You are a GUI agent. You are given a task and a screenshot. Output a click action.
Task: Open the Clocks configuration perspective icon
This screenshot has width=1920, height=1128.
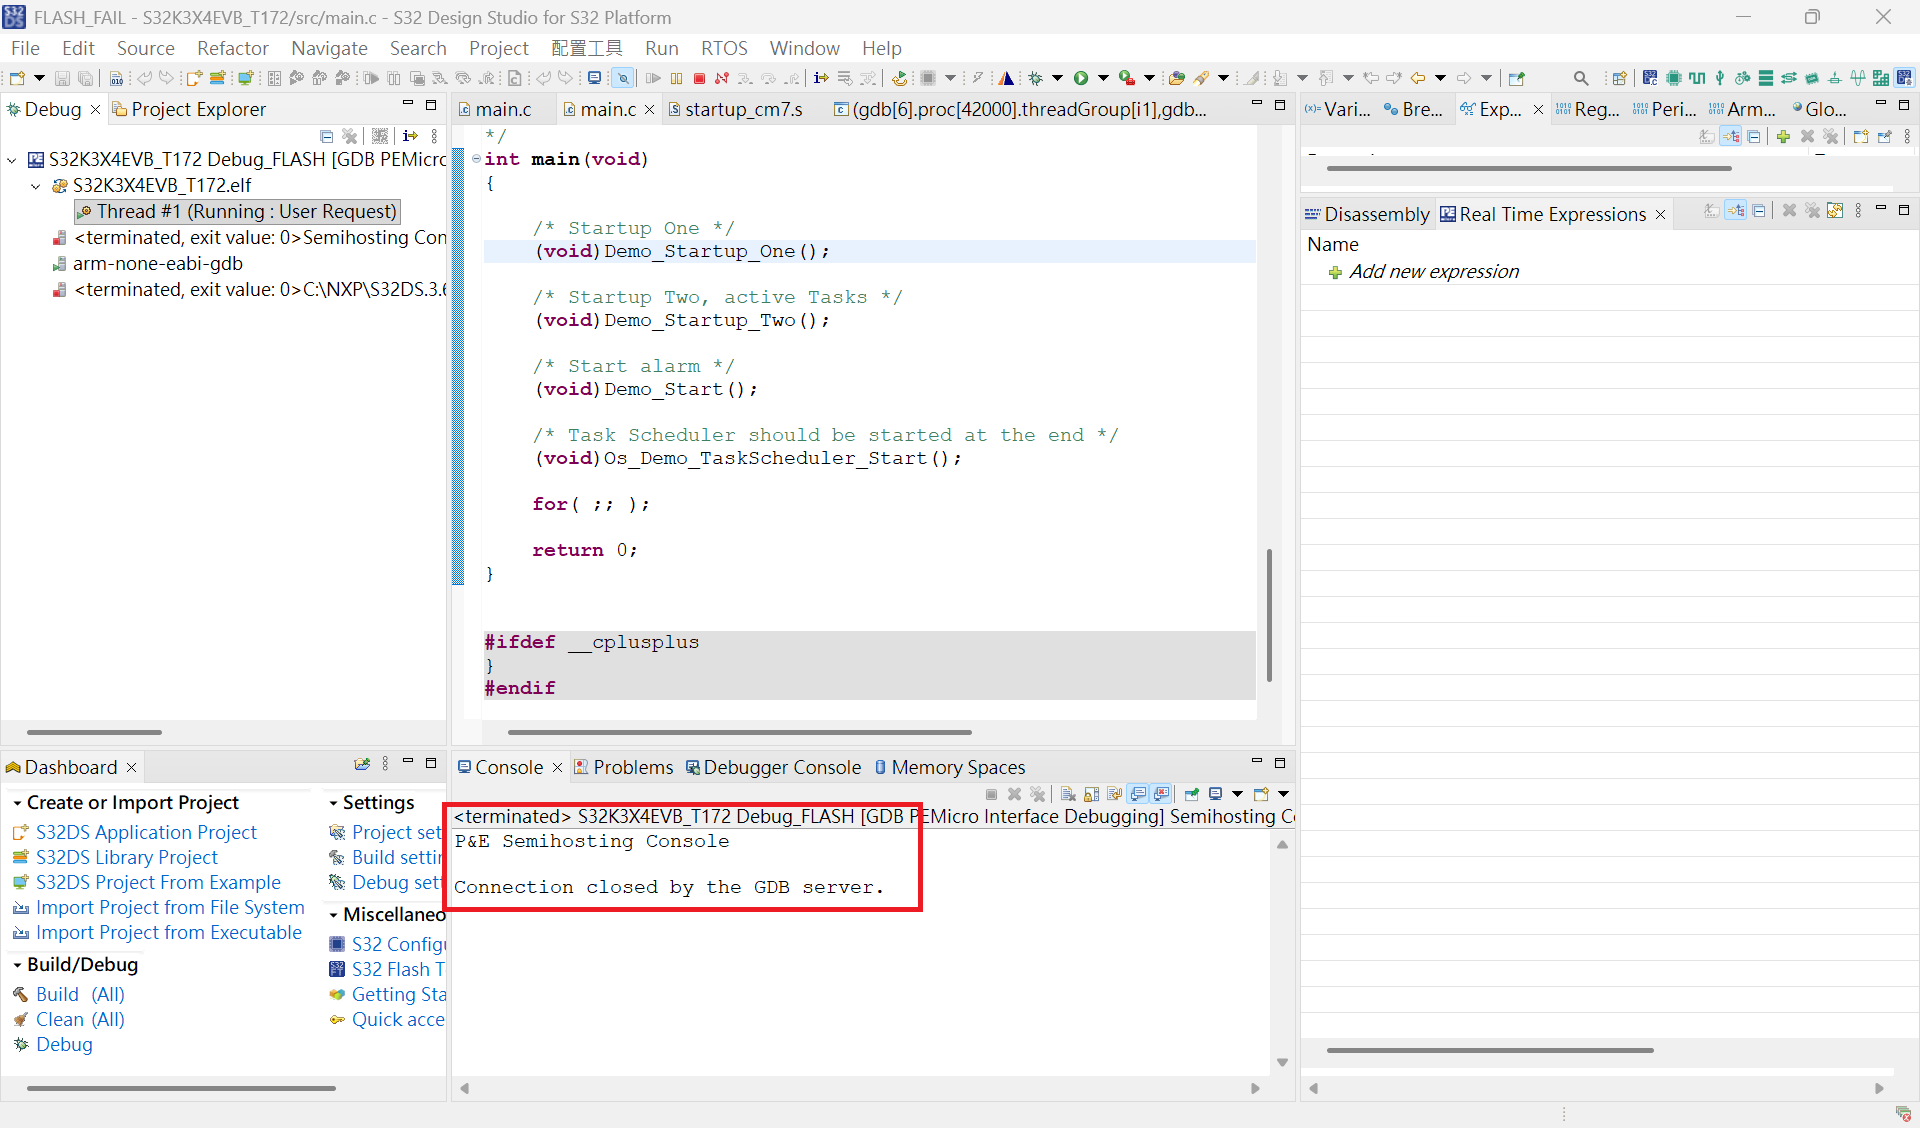(1696, 78)
